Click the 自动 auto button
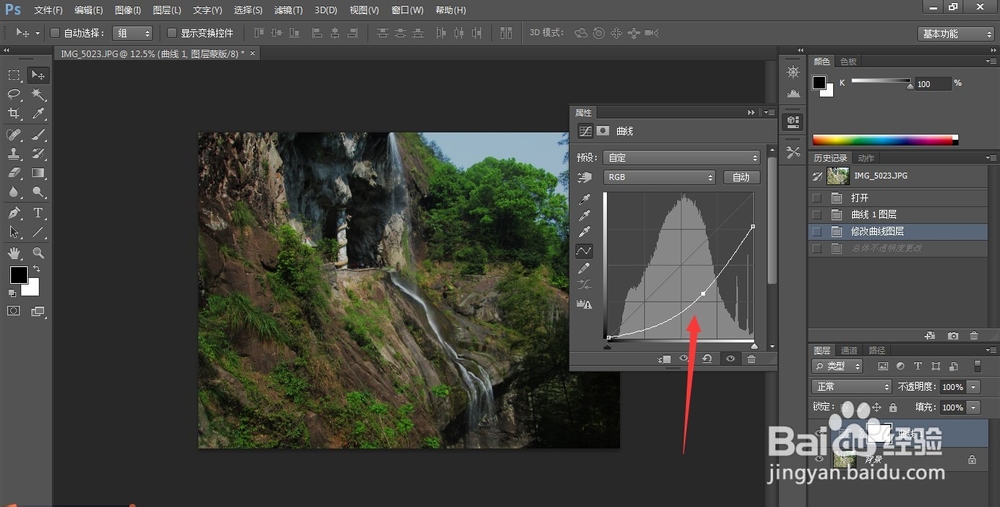This screenshot has height=507, width=1000. [741, 177]
